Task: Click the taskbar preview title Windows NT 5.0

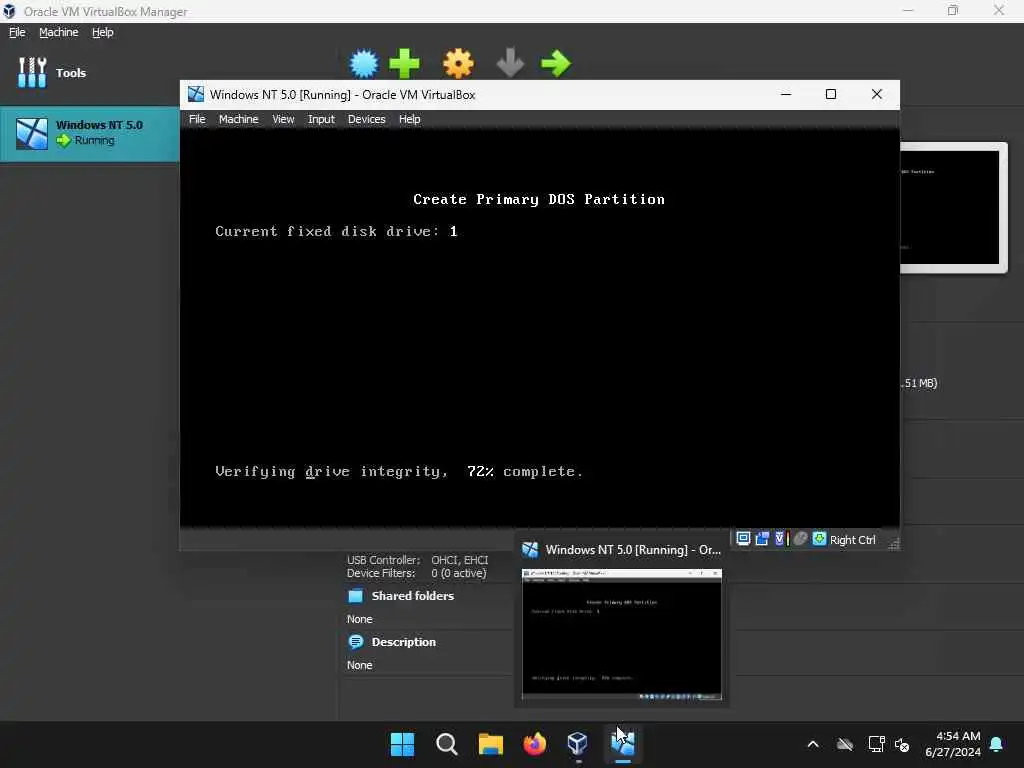Action: coord(633,550)
